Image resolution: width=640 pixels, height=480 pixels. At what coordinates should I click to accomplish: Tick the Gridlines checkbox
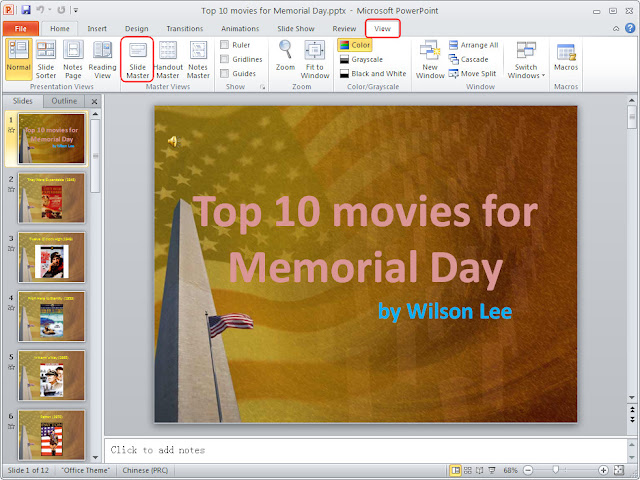point(224,59)
